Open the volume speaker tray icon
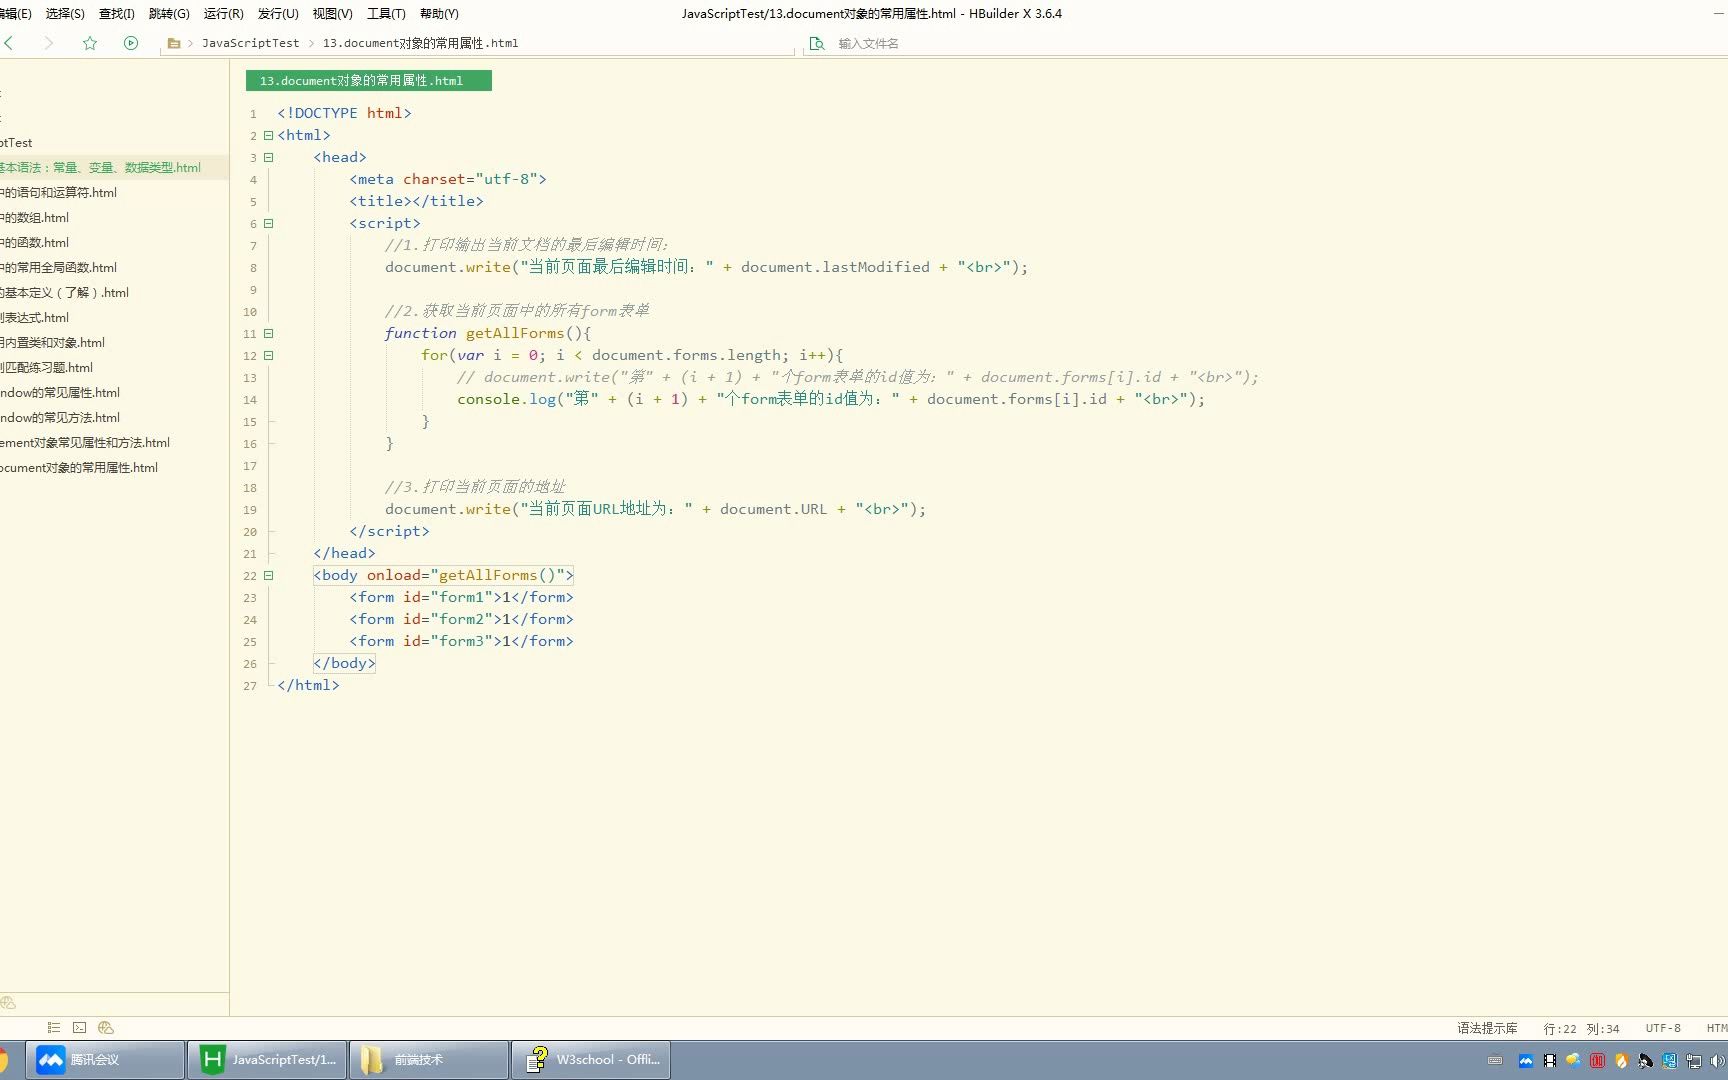This screenshot has width=1728, height=1080. coord(1718,1061)
